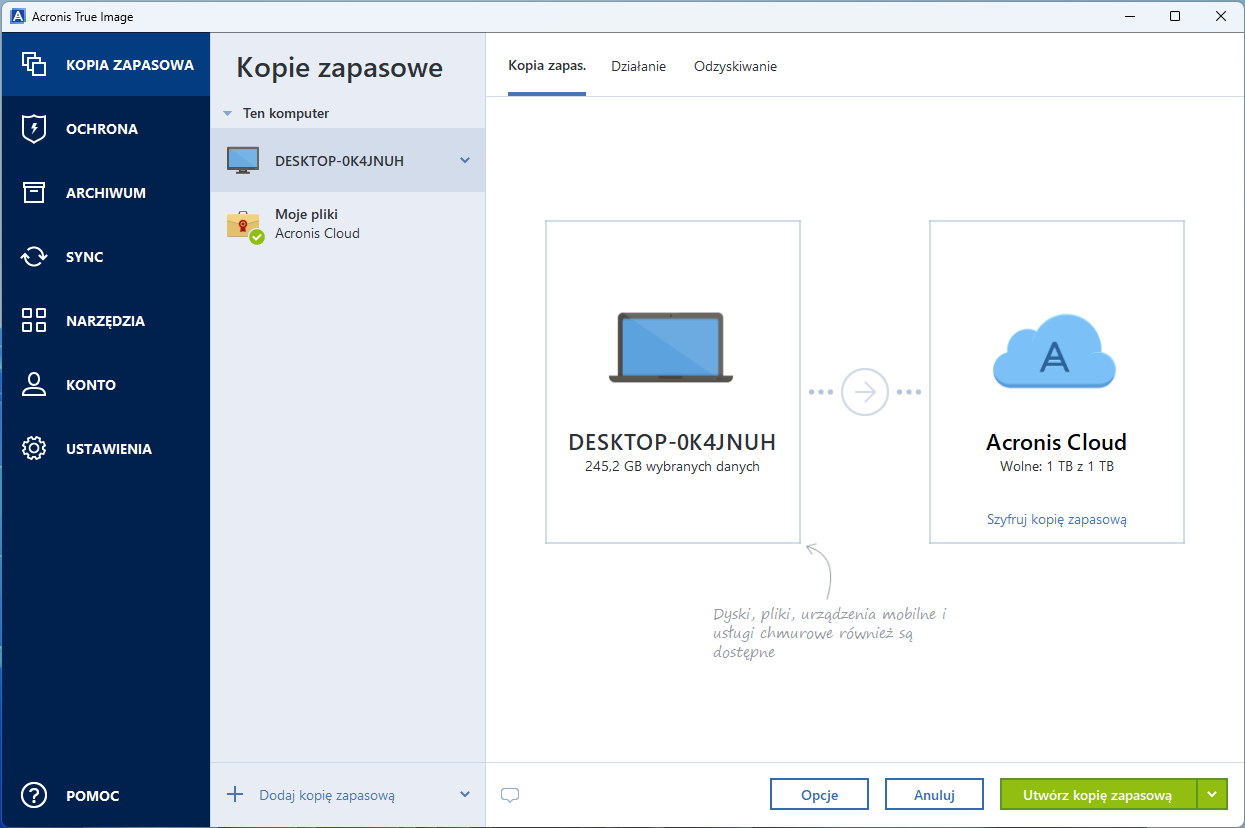The image size is (1245, 828).
Task: Go to the KONTO sidebar section
Action: pyautogui.click(x=106, y=385)
